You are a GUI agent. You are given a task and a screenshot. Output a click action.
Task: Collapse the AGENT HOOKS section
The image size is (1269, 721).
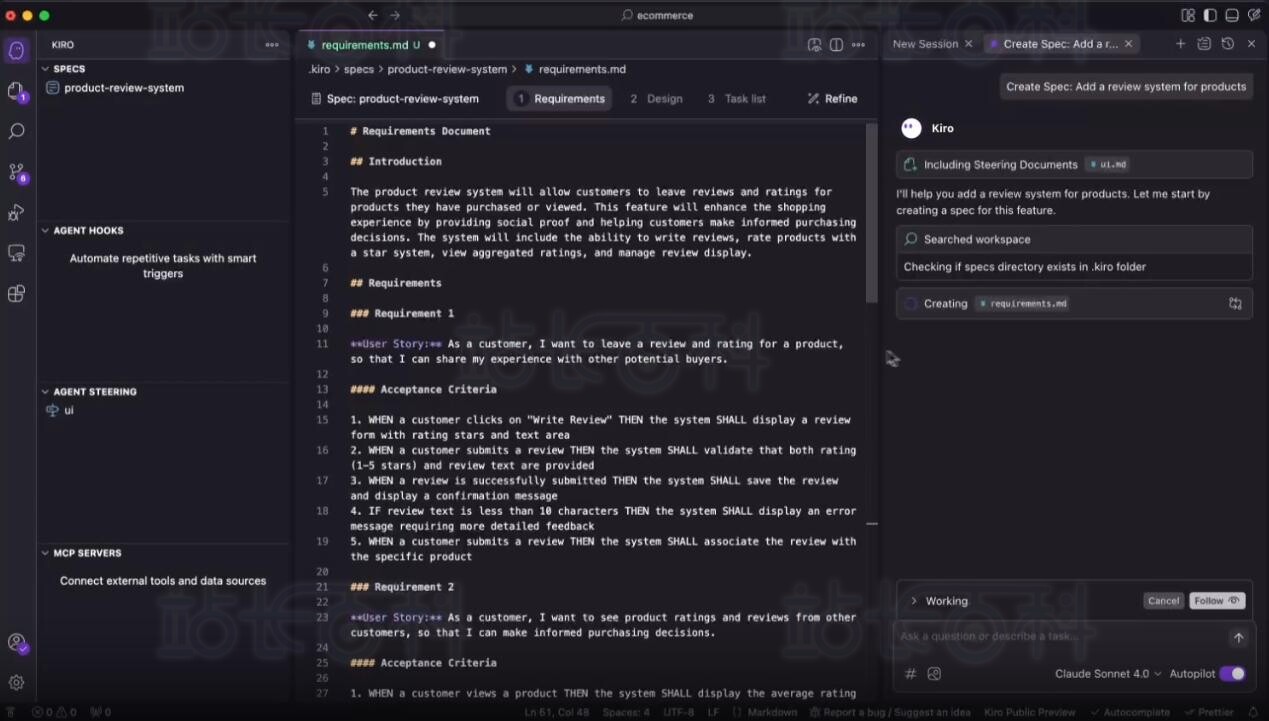click(88, 231)
